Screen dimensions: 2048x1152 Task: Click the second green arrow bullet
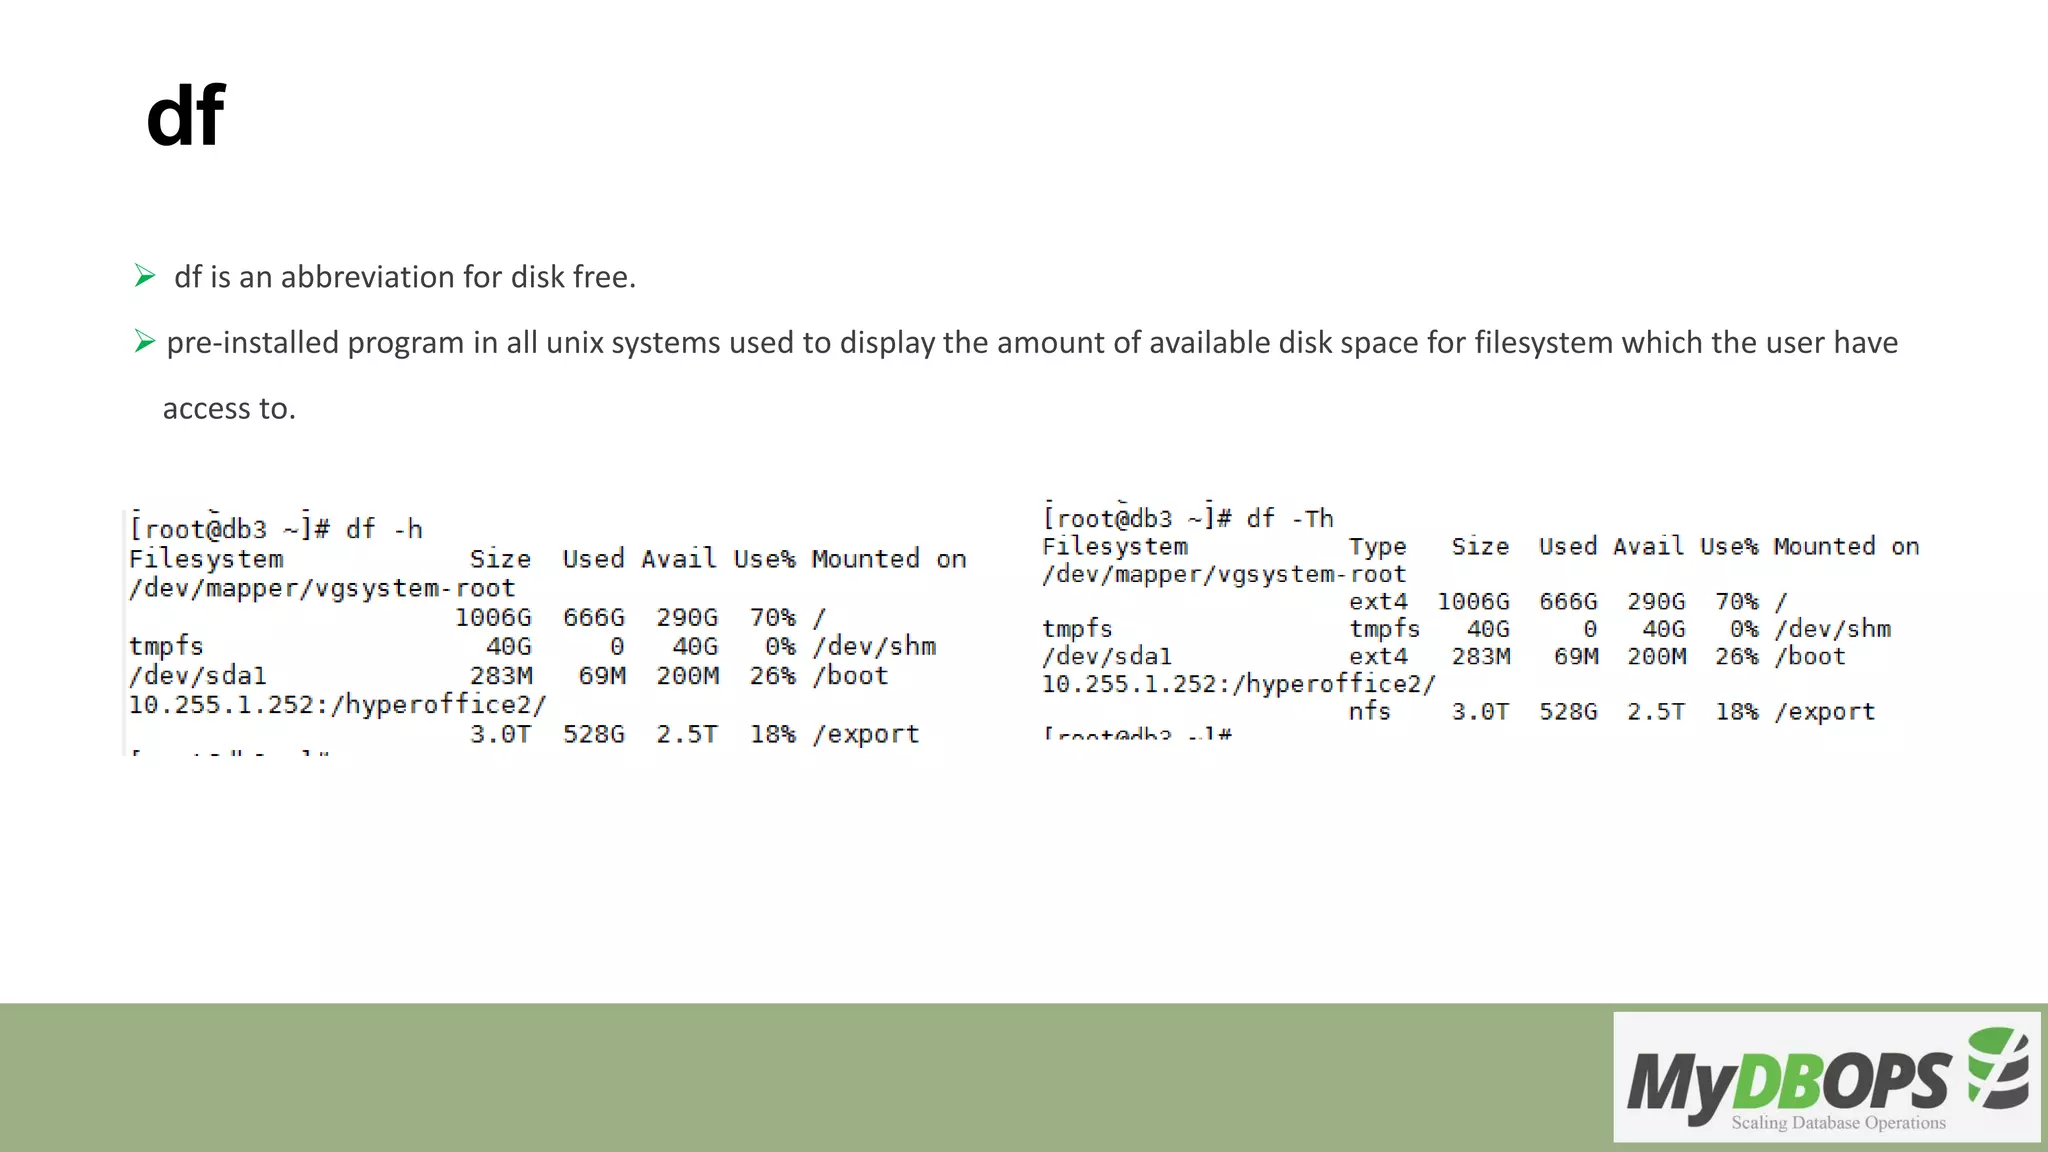[145, 342]
